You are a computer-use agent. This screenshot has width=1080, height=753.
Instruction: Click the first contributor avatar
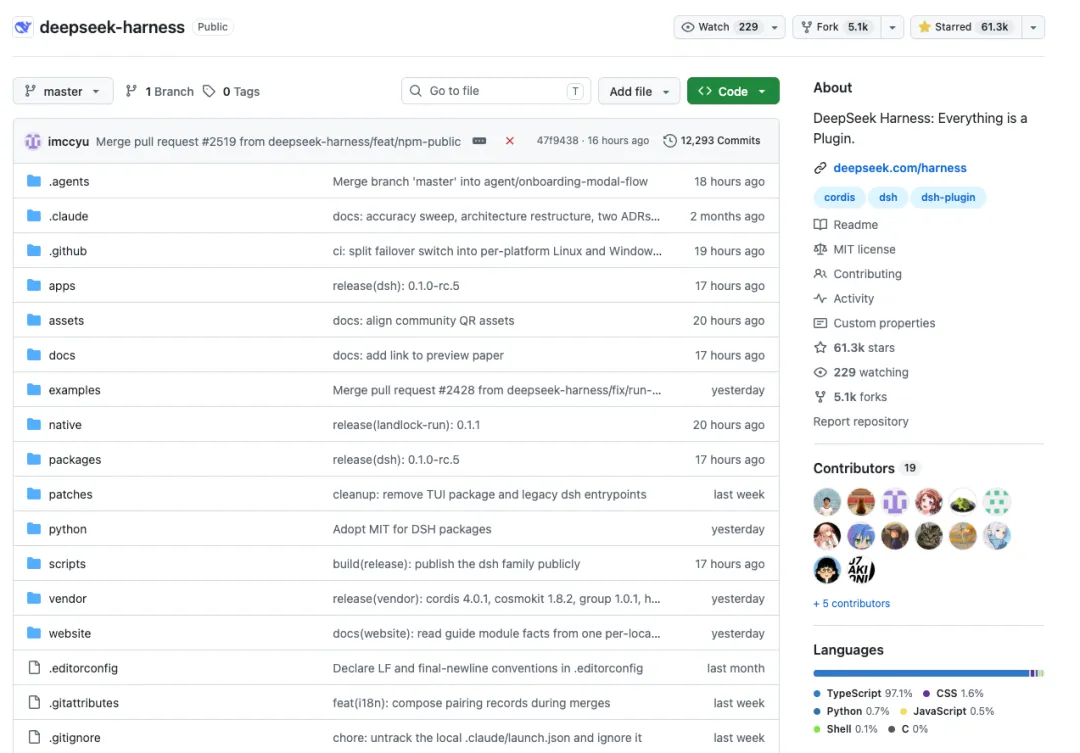point(827,502)
